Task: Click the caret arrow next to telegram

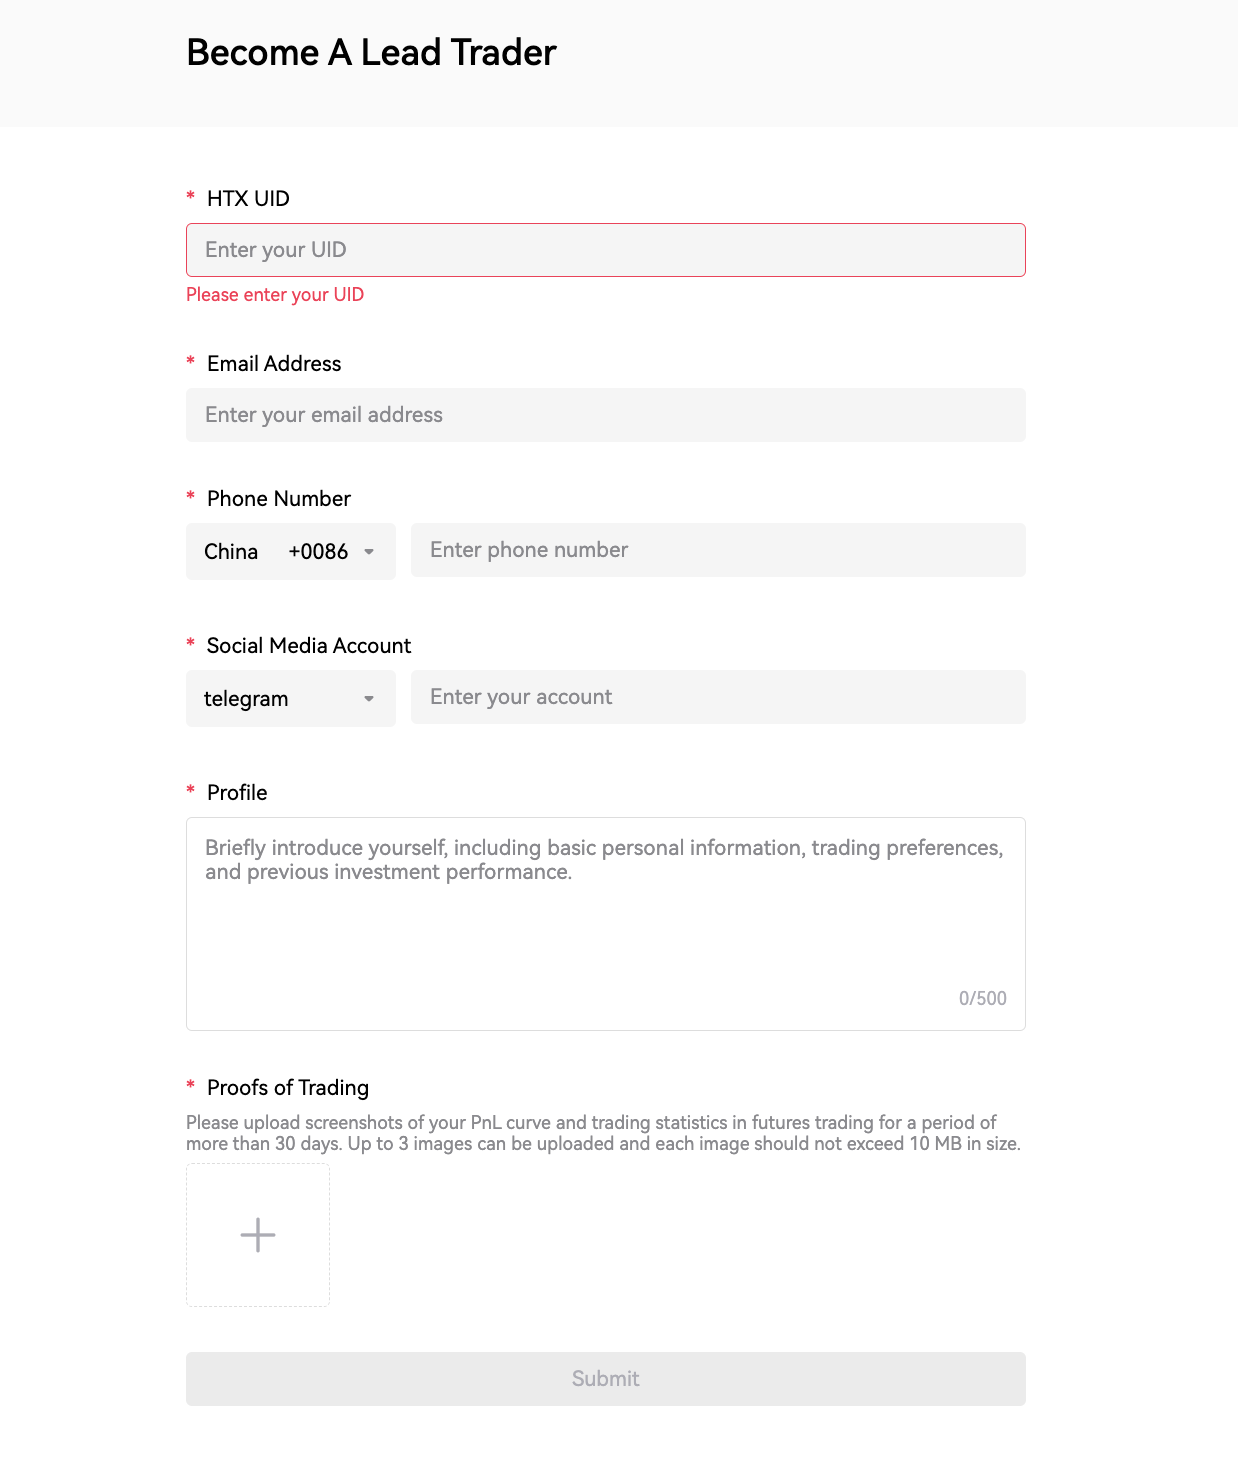Action: [369, 699]
